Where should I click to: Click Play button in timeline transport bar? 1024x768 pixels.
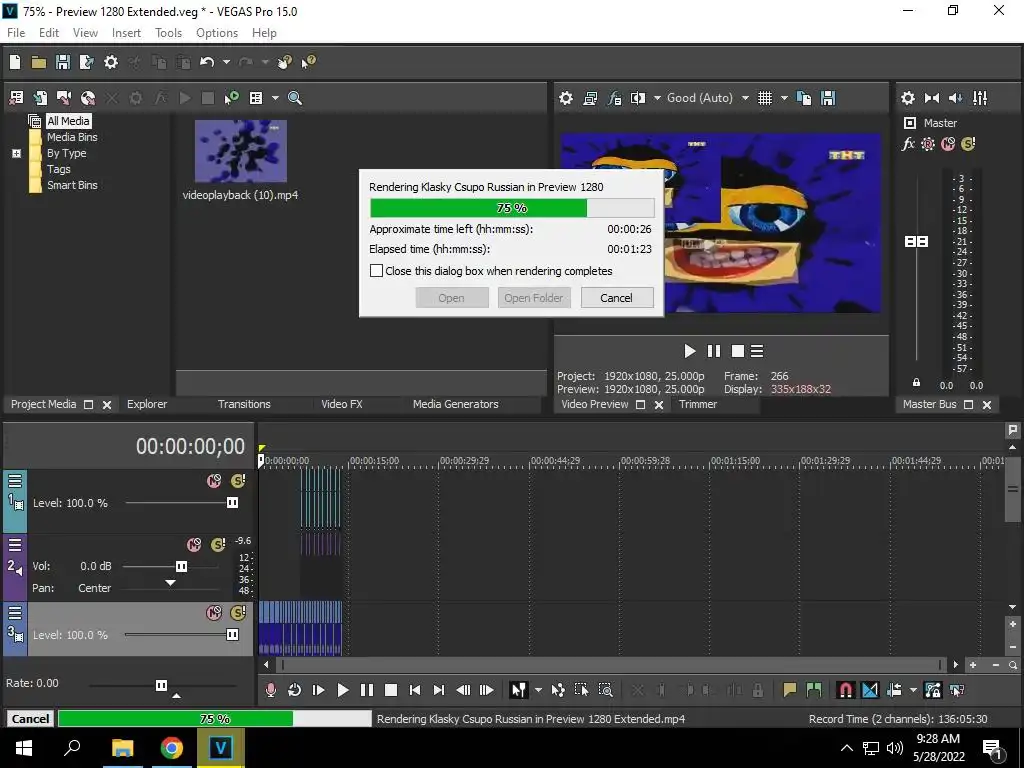point(342,690)
